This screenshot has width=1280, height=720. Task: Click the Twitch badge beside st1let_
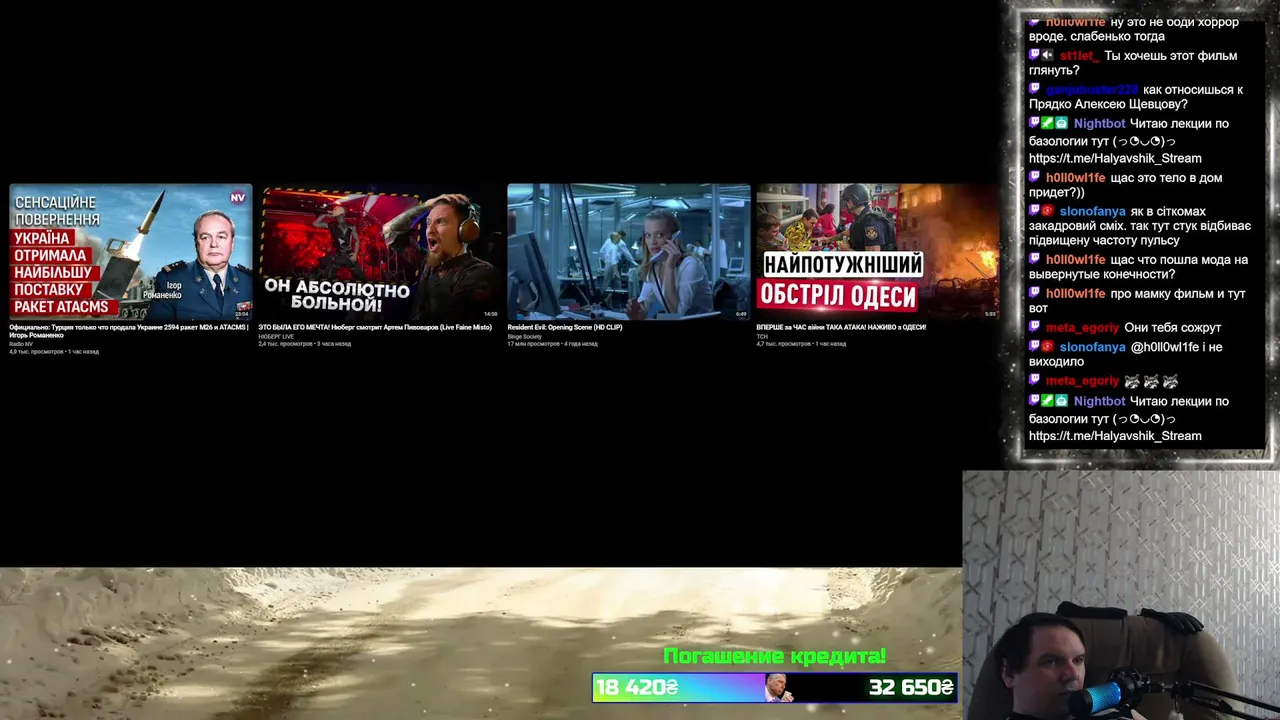coord(1035,56)
